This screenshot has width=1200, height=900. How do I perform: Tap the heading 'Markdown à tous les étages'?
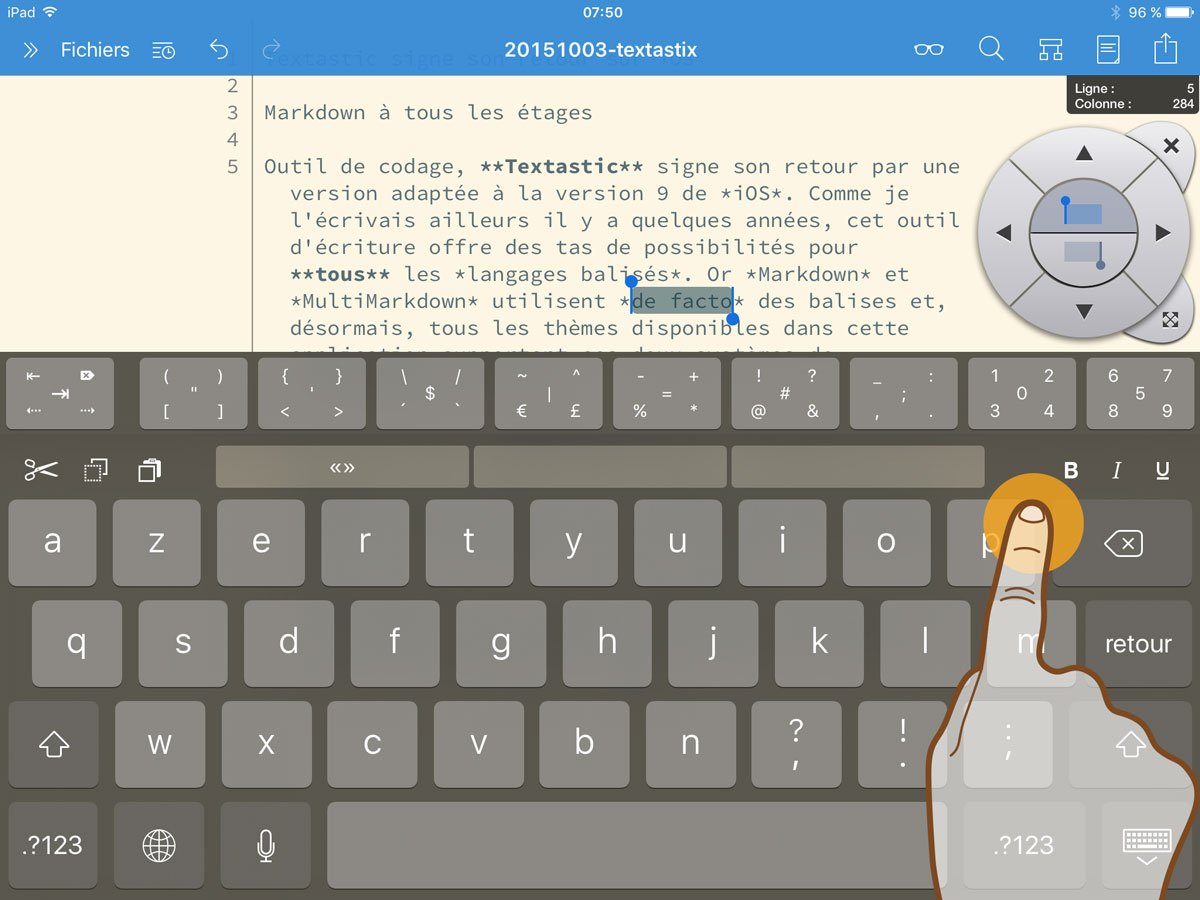[428, 113]
